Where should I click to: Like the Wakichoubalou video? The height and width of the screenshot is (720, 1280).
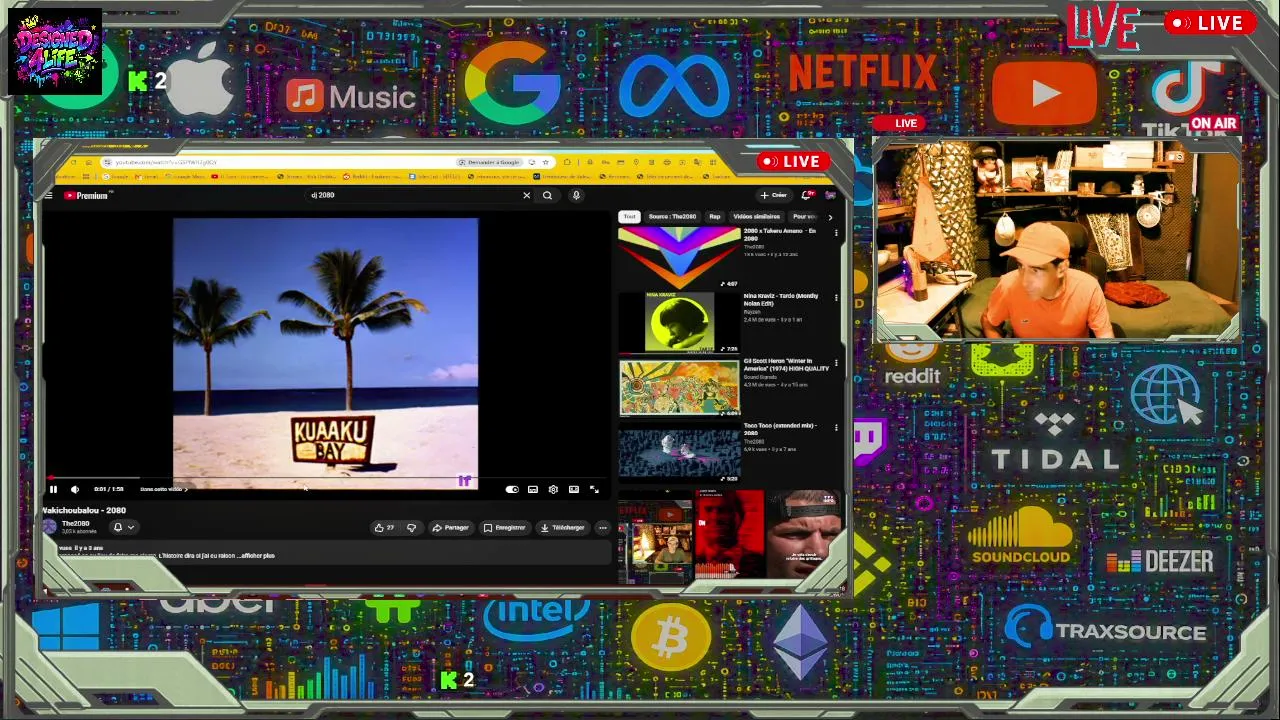coord(384,527)
